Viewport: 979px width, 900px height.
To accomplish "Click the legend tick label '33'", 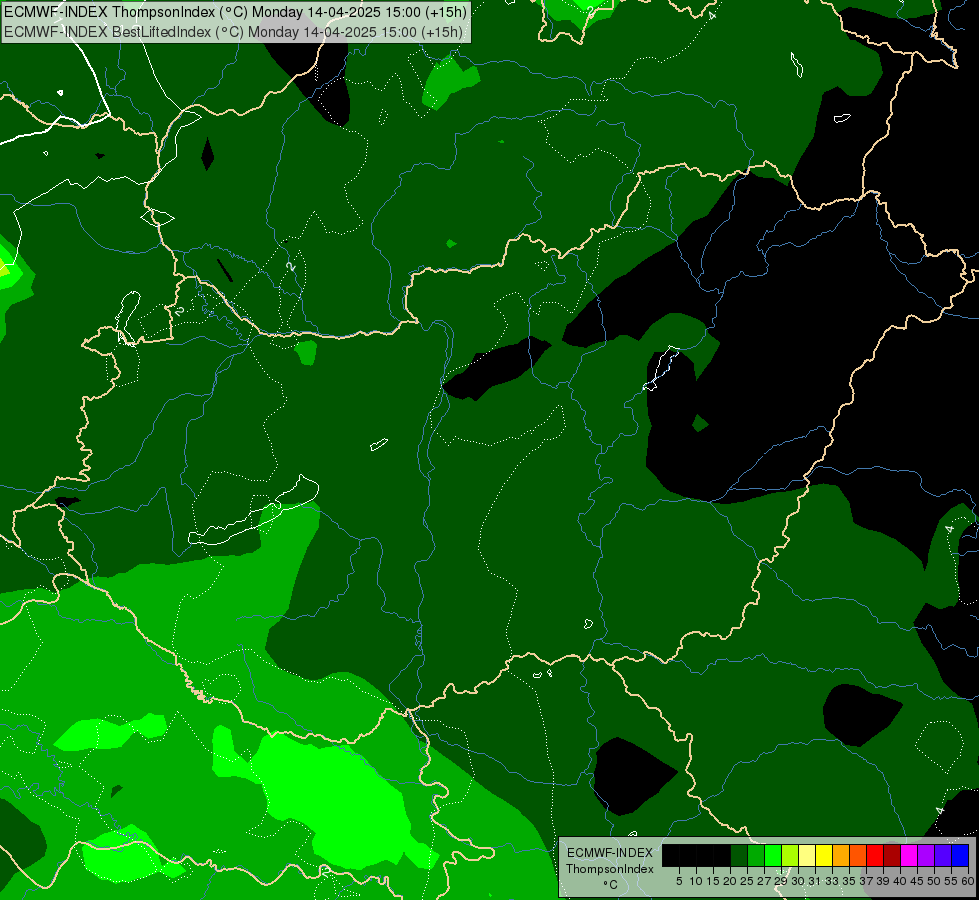I will click(832, 881).
